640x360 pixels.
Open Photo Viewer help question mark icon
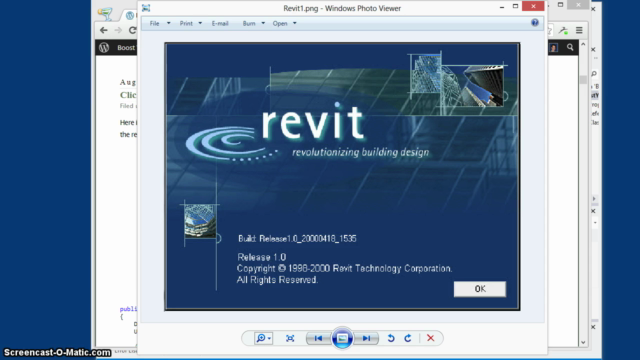point(535,23)
